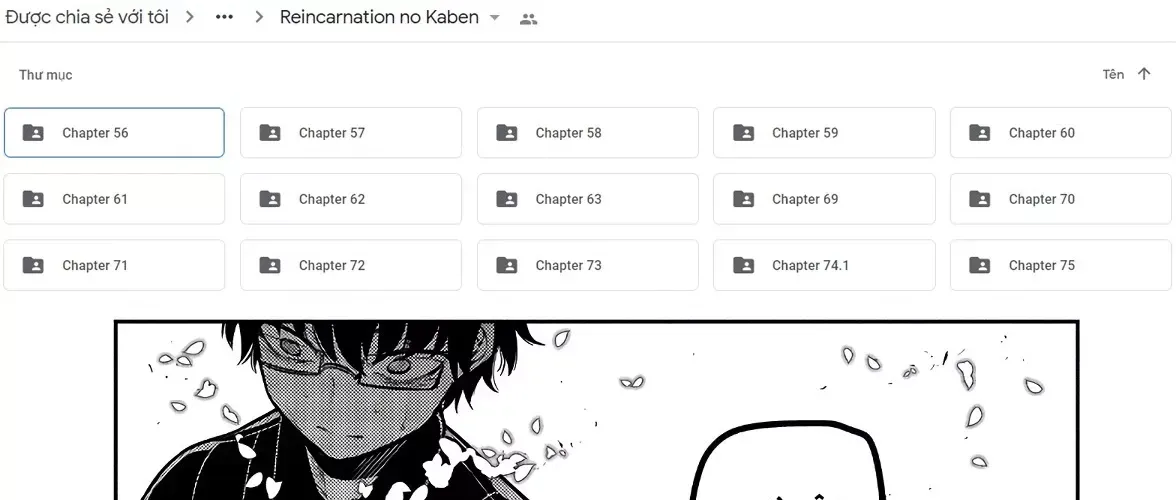Click the Chapter 69 shared folder icon
Image resolution: width=1176 pixels, height=500 pixels.
point(743,199)
